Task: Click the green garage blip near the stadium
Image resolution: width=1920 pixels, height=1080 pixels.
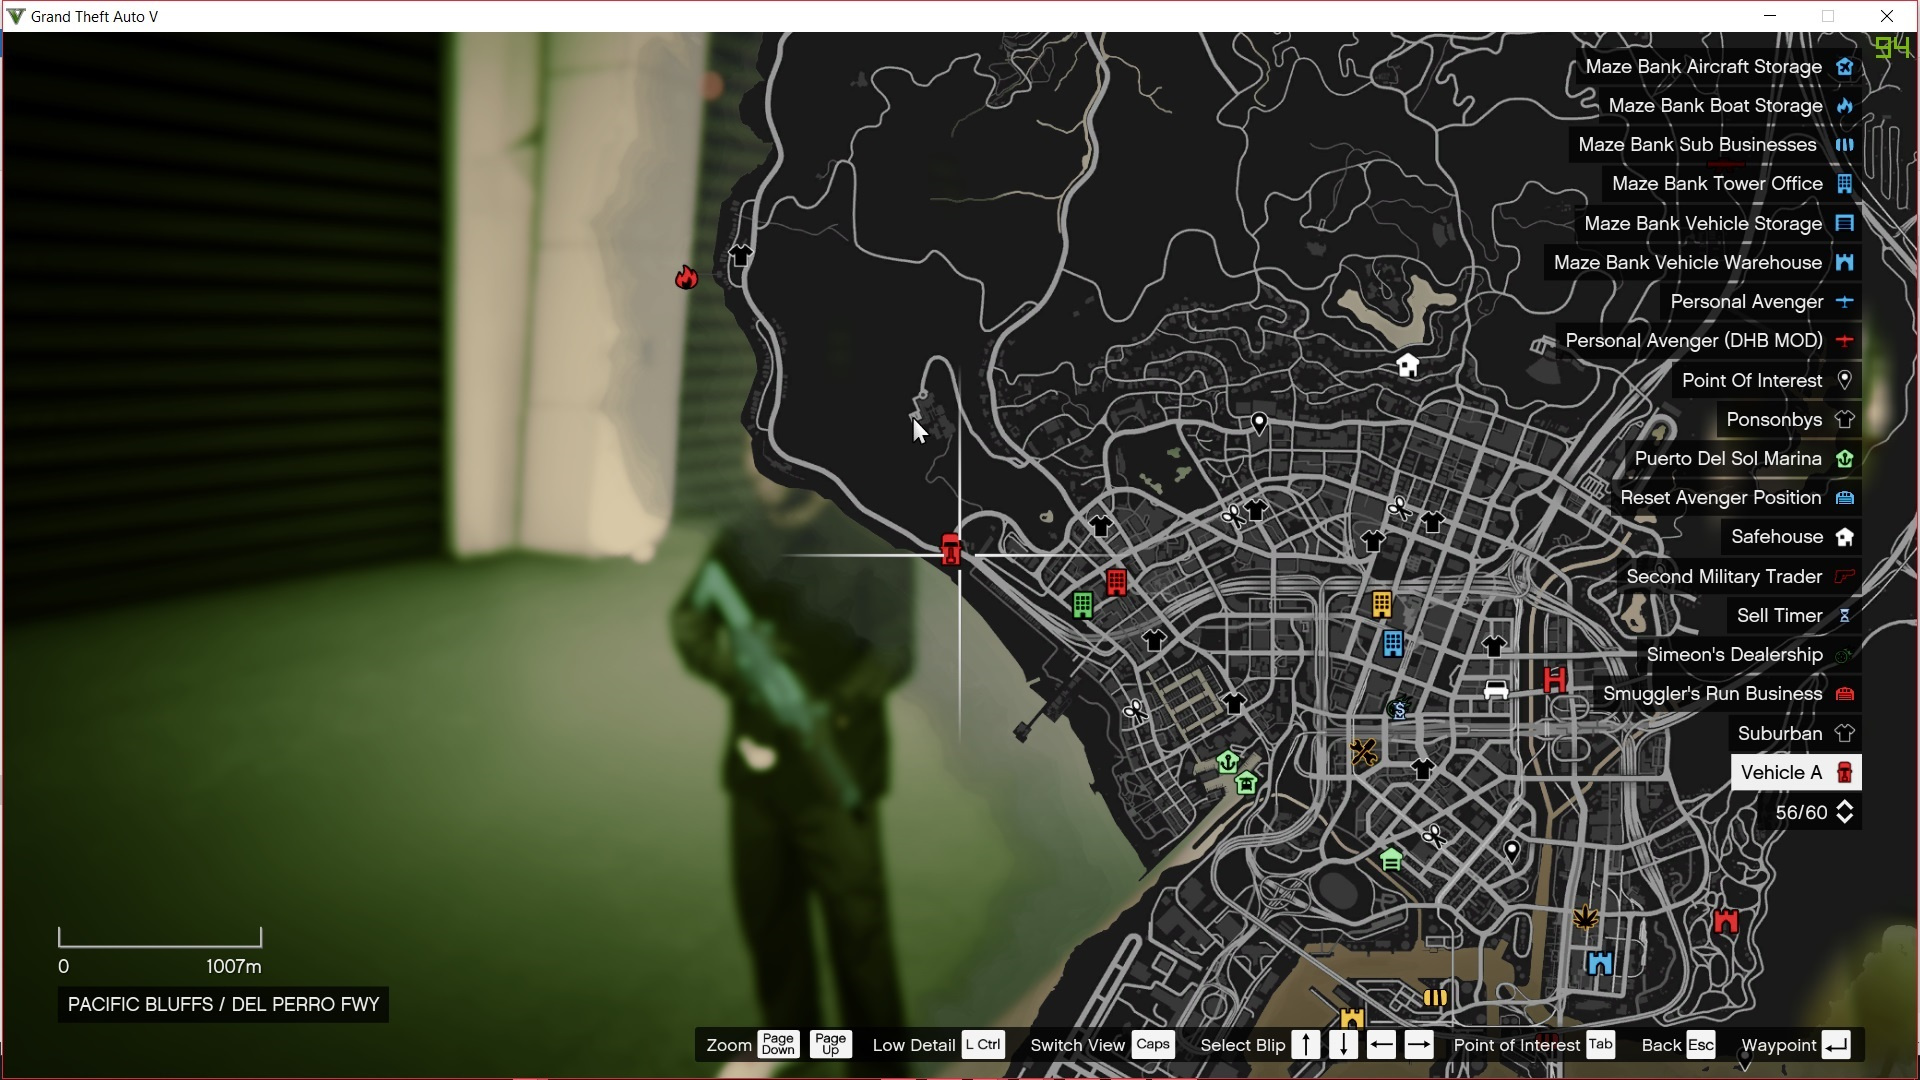Action: point(1391,859)
